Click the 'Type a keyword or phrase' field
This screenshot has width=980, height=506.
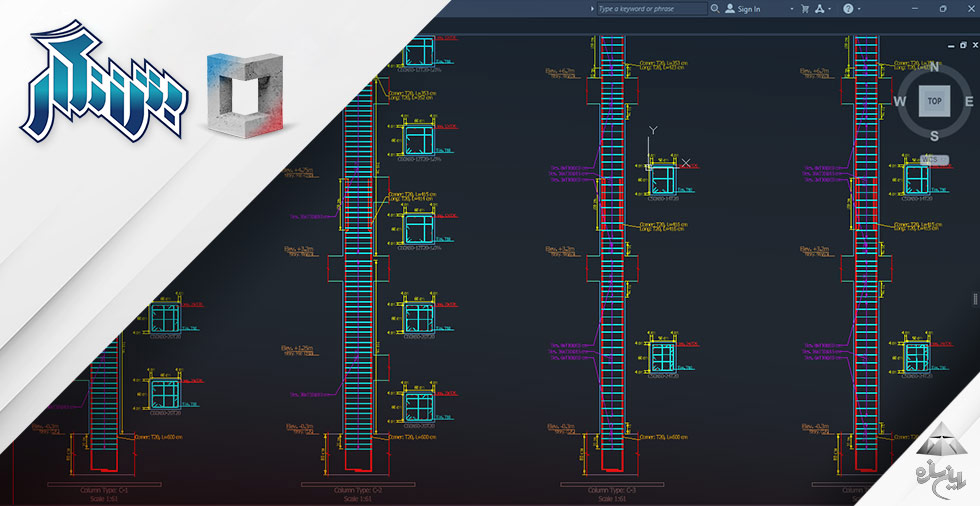[x=650, y=9]
